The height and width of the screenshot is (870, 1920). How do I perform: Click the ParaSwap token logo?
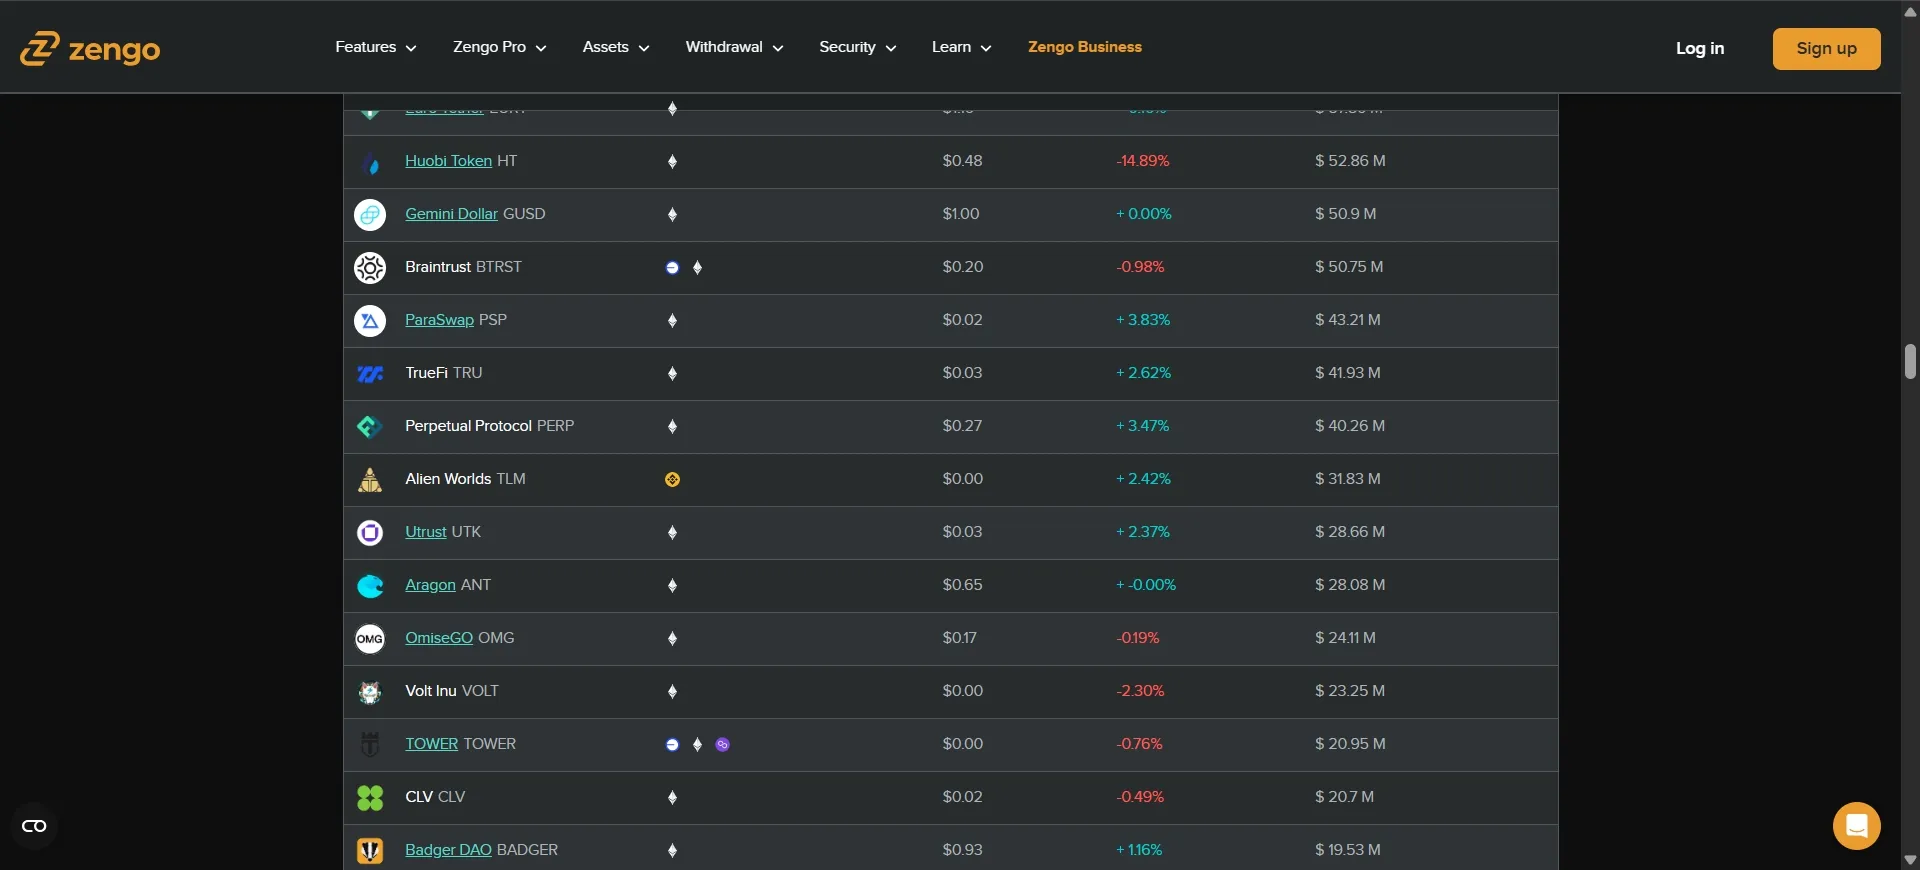pos(370,320)
